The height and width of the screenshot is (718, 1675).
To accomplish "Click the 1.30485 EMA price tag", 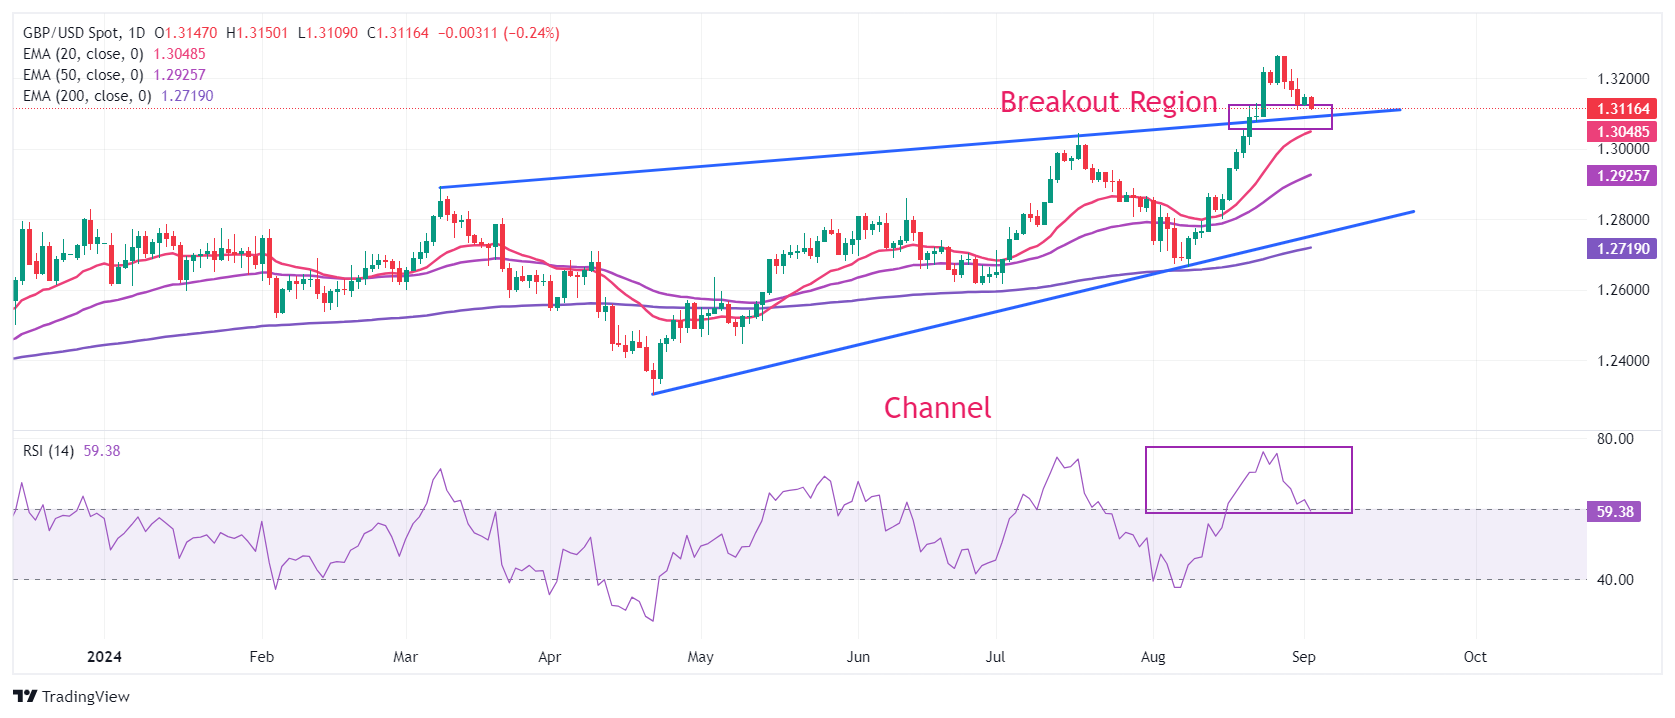I will (1622, 131).
